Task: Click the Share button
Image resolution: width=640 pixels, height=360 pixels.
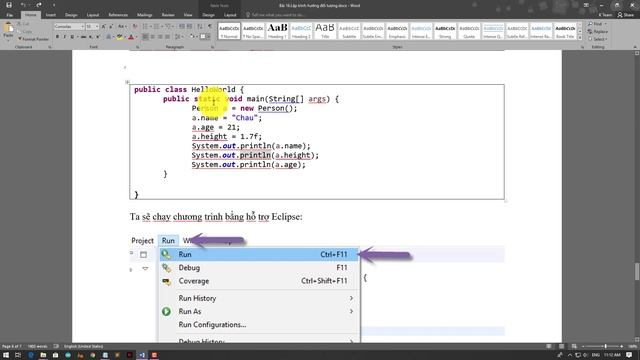Action: click(626, 15)
